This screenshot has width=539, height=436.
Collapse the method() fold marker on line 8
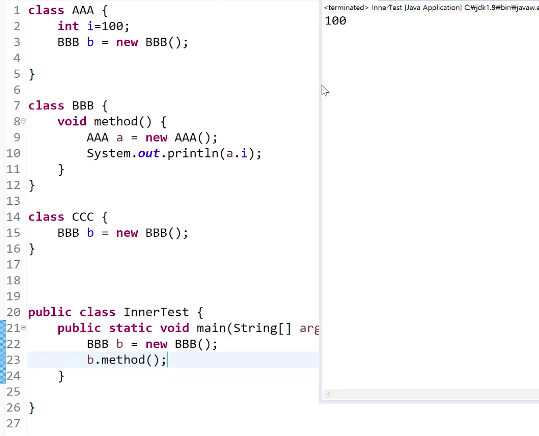pos(23,121)
